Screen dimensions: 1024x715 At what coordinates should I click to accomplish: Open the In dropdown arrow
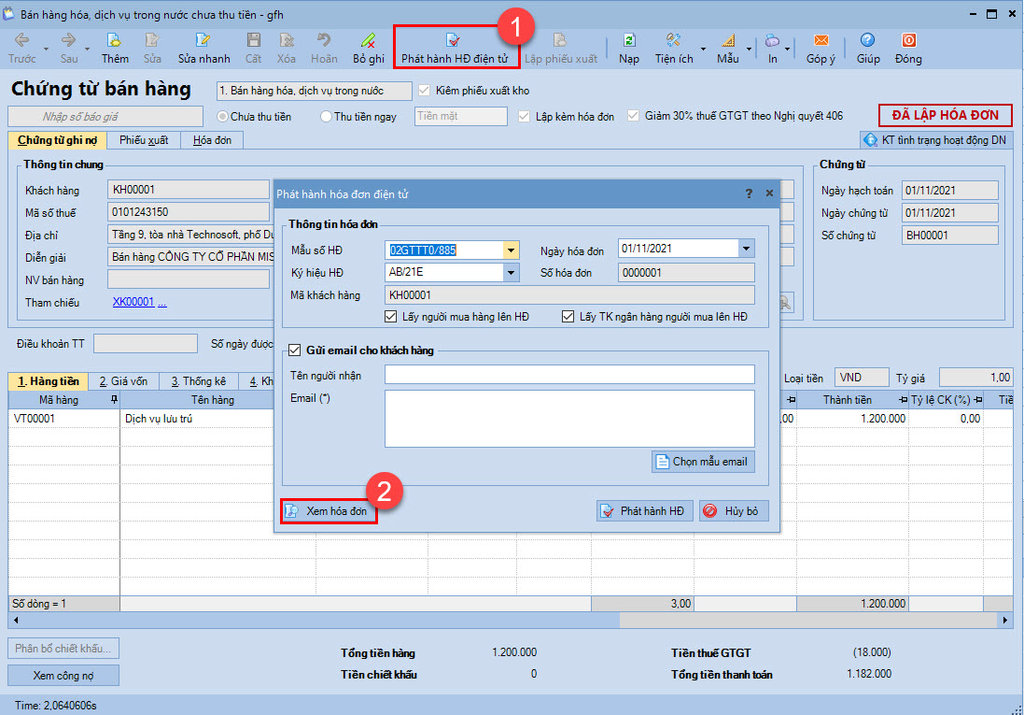pos(788,49)
